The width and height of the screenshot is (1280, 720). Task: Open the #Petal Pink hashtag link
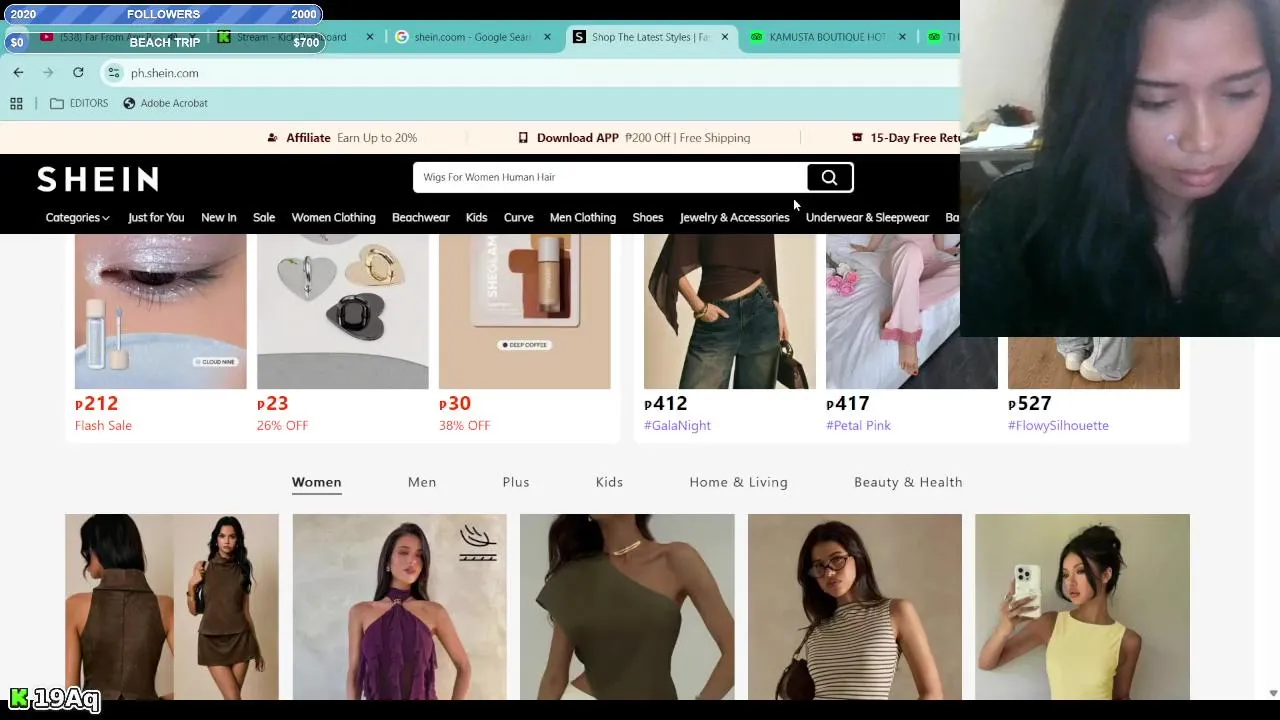point(858,425)
